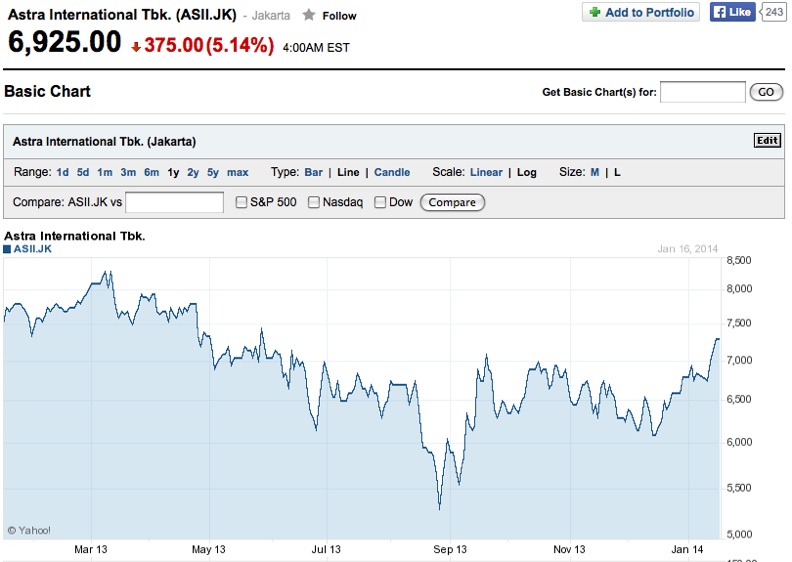Click the Follow star icon
This screenshot has width=792, height=562.
309,15
